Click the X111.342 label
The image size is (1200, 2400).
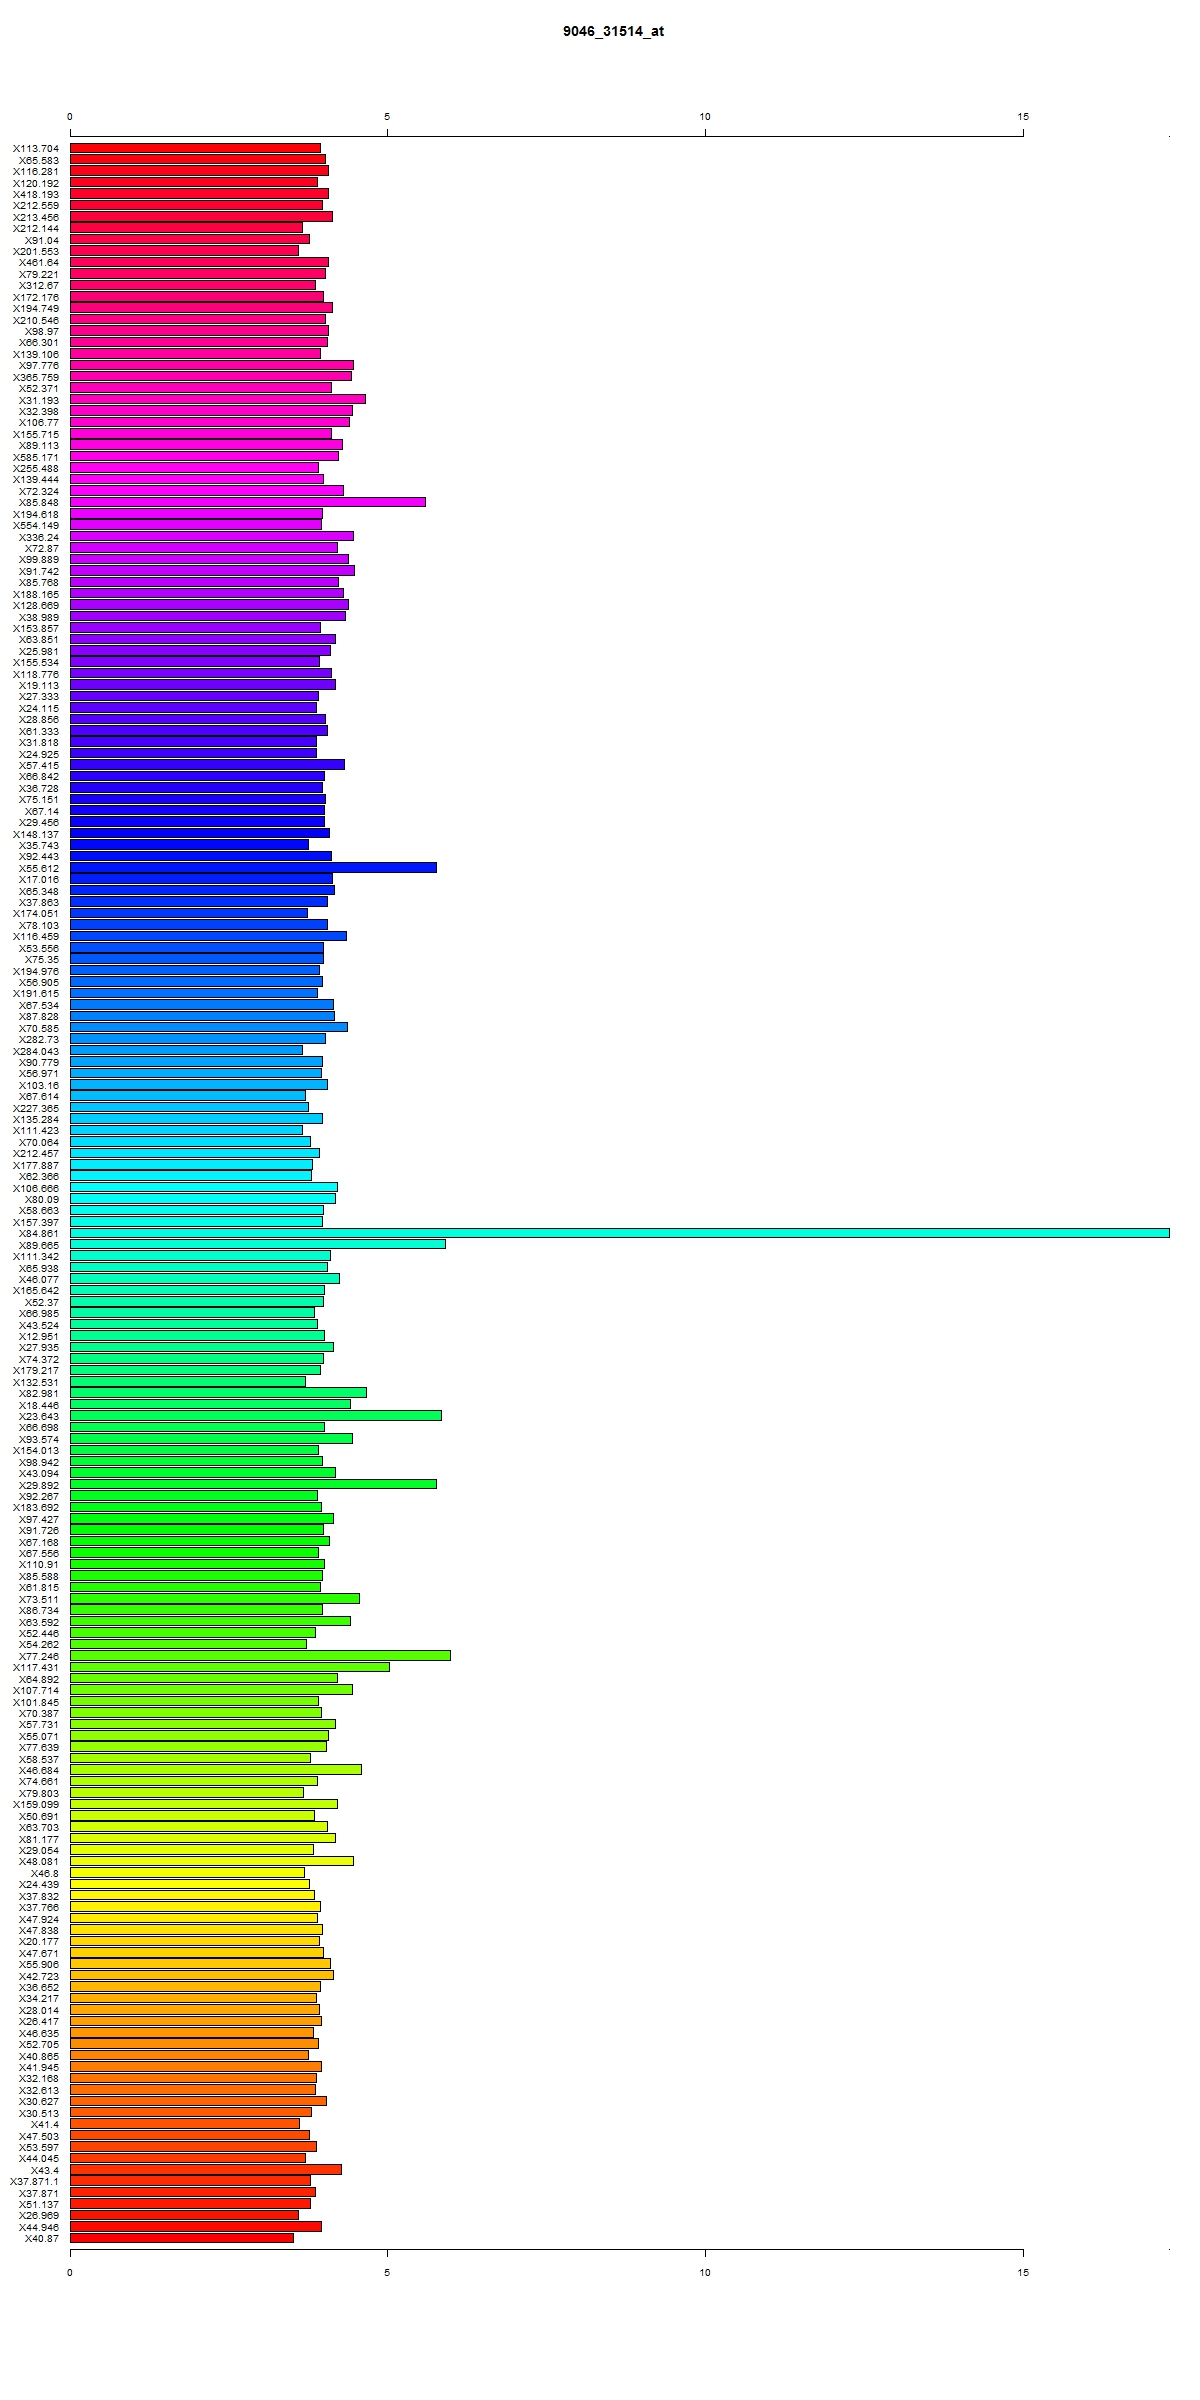point(36,1256)
